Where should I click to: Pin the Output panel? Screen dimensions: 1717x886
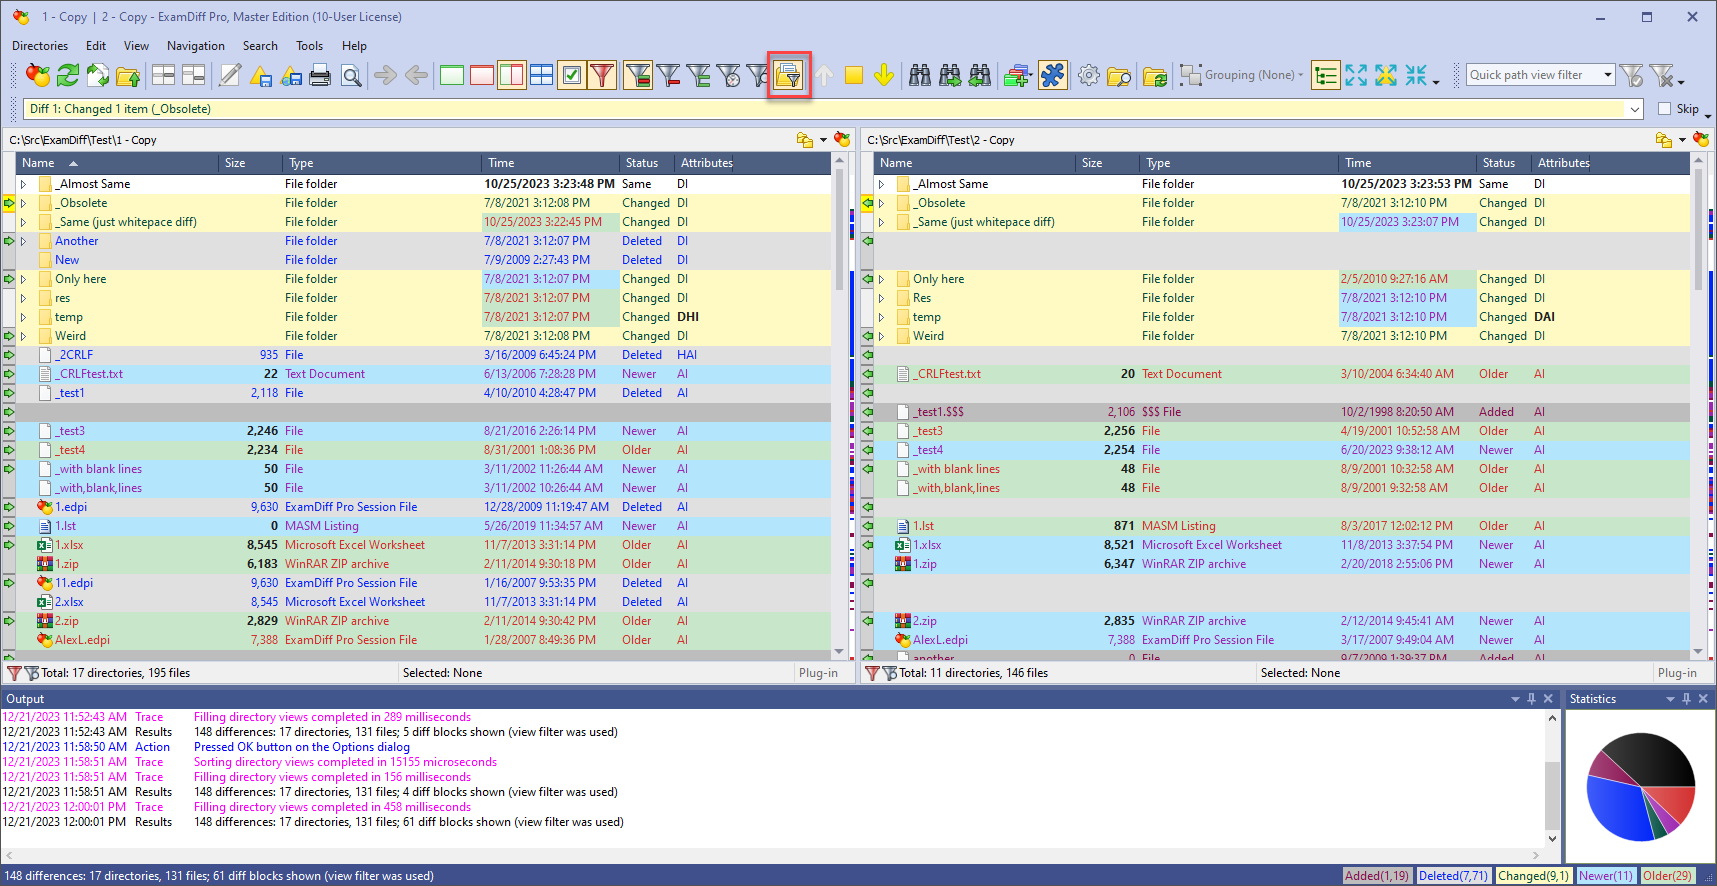click(x=1531, y=699)
